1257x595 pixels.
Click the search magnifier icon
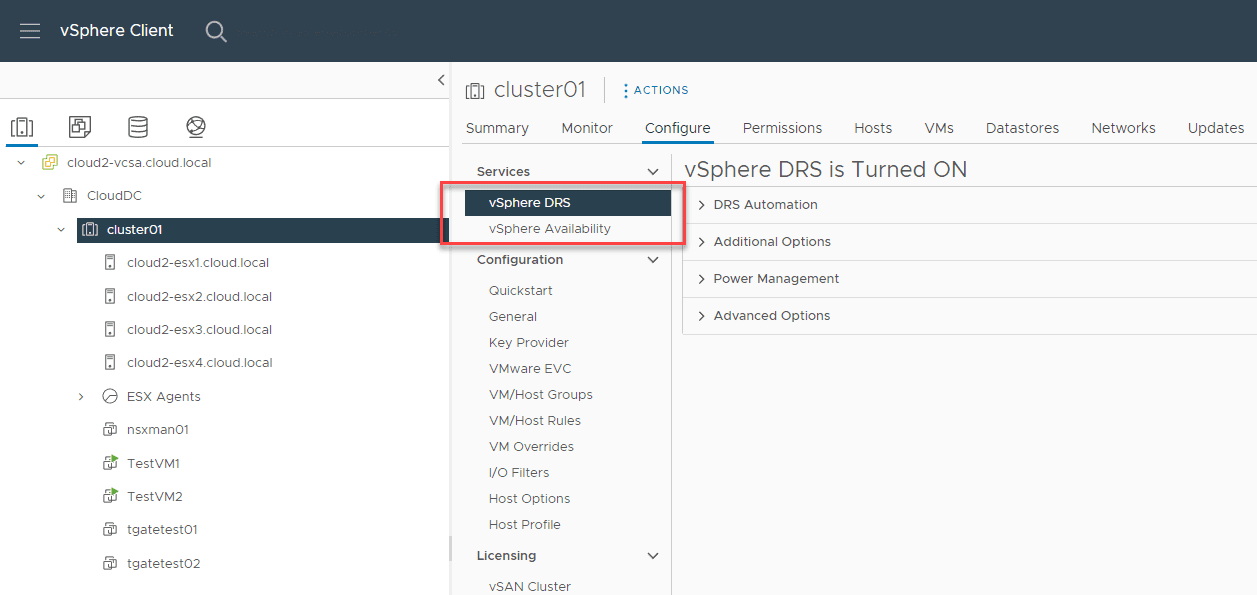tap(216, 31)
